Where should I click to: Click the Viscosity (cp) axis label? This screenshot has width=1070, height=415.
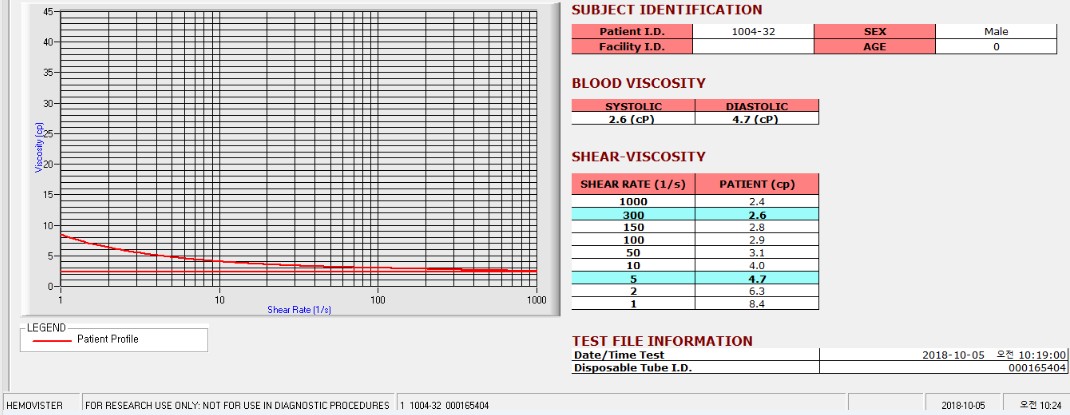coord(39,147)
